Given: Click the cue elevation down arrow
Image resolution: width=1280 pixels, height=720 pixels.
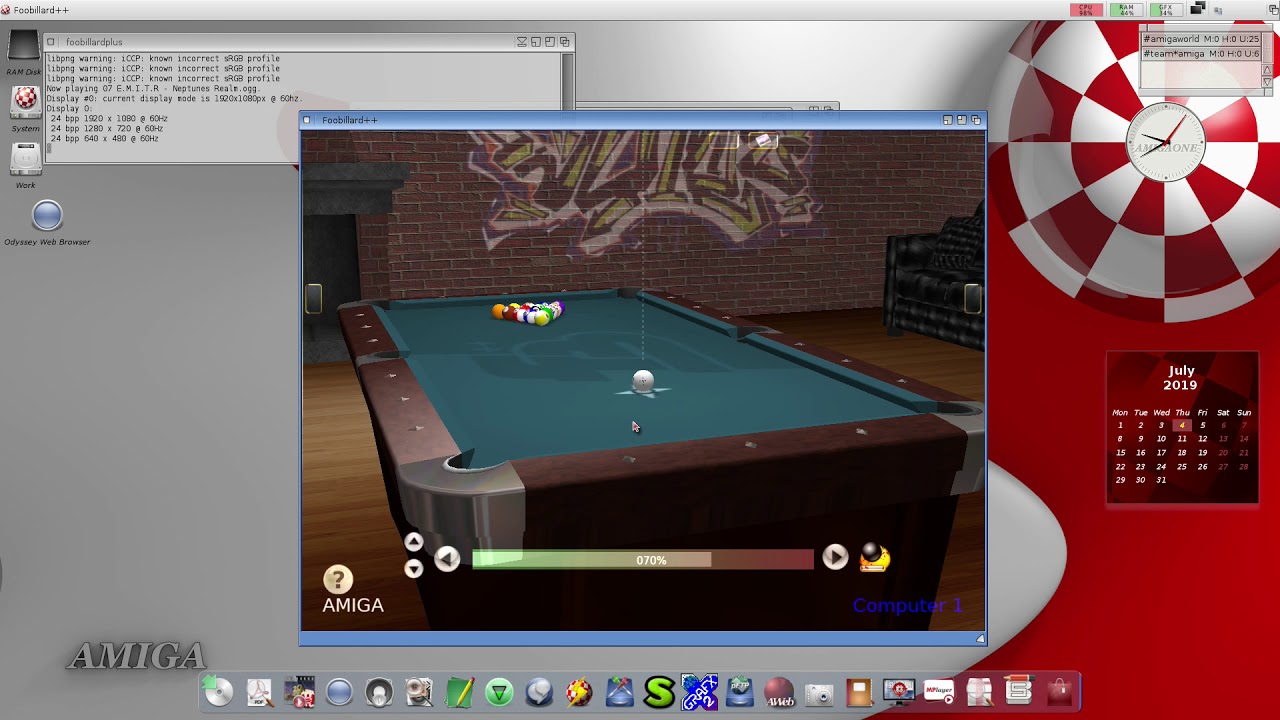Looking at the screenshot, I should pyautogui.click(x=413, y=568).
